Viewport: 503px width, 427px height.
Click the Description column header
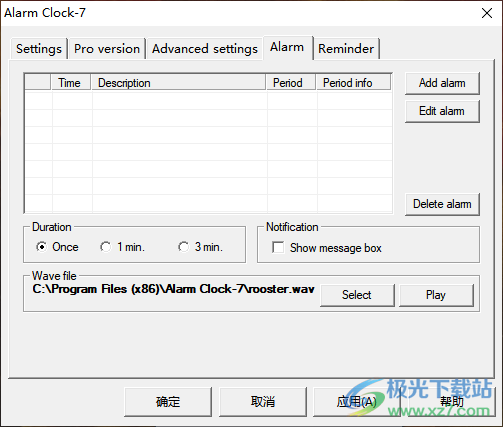click(x=178, y=83)
